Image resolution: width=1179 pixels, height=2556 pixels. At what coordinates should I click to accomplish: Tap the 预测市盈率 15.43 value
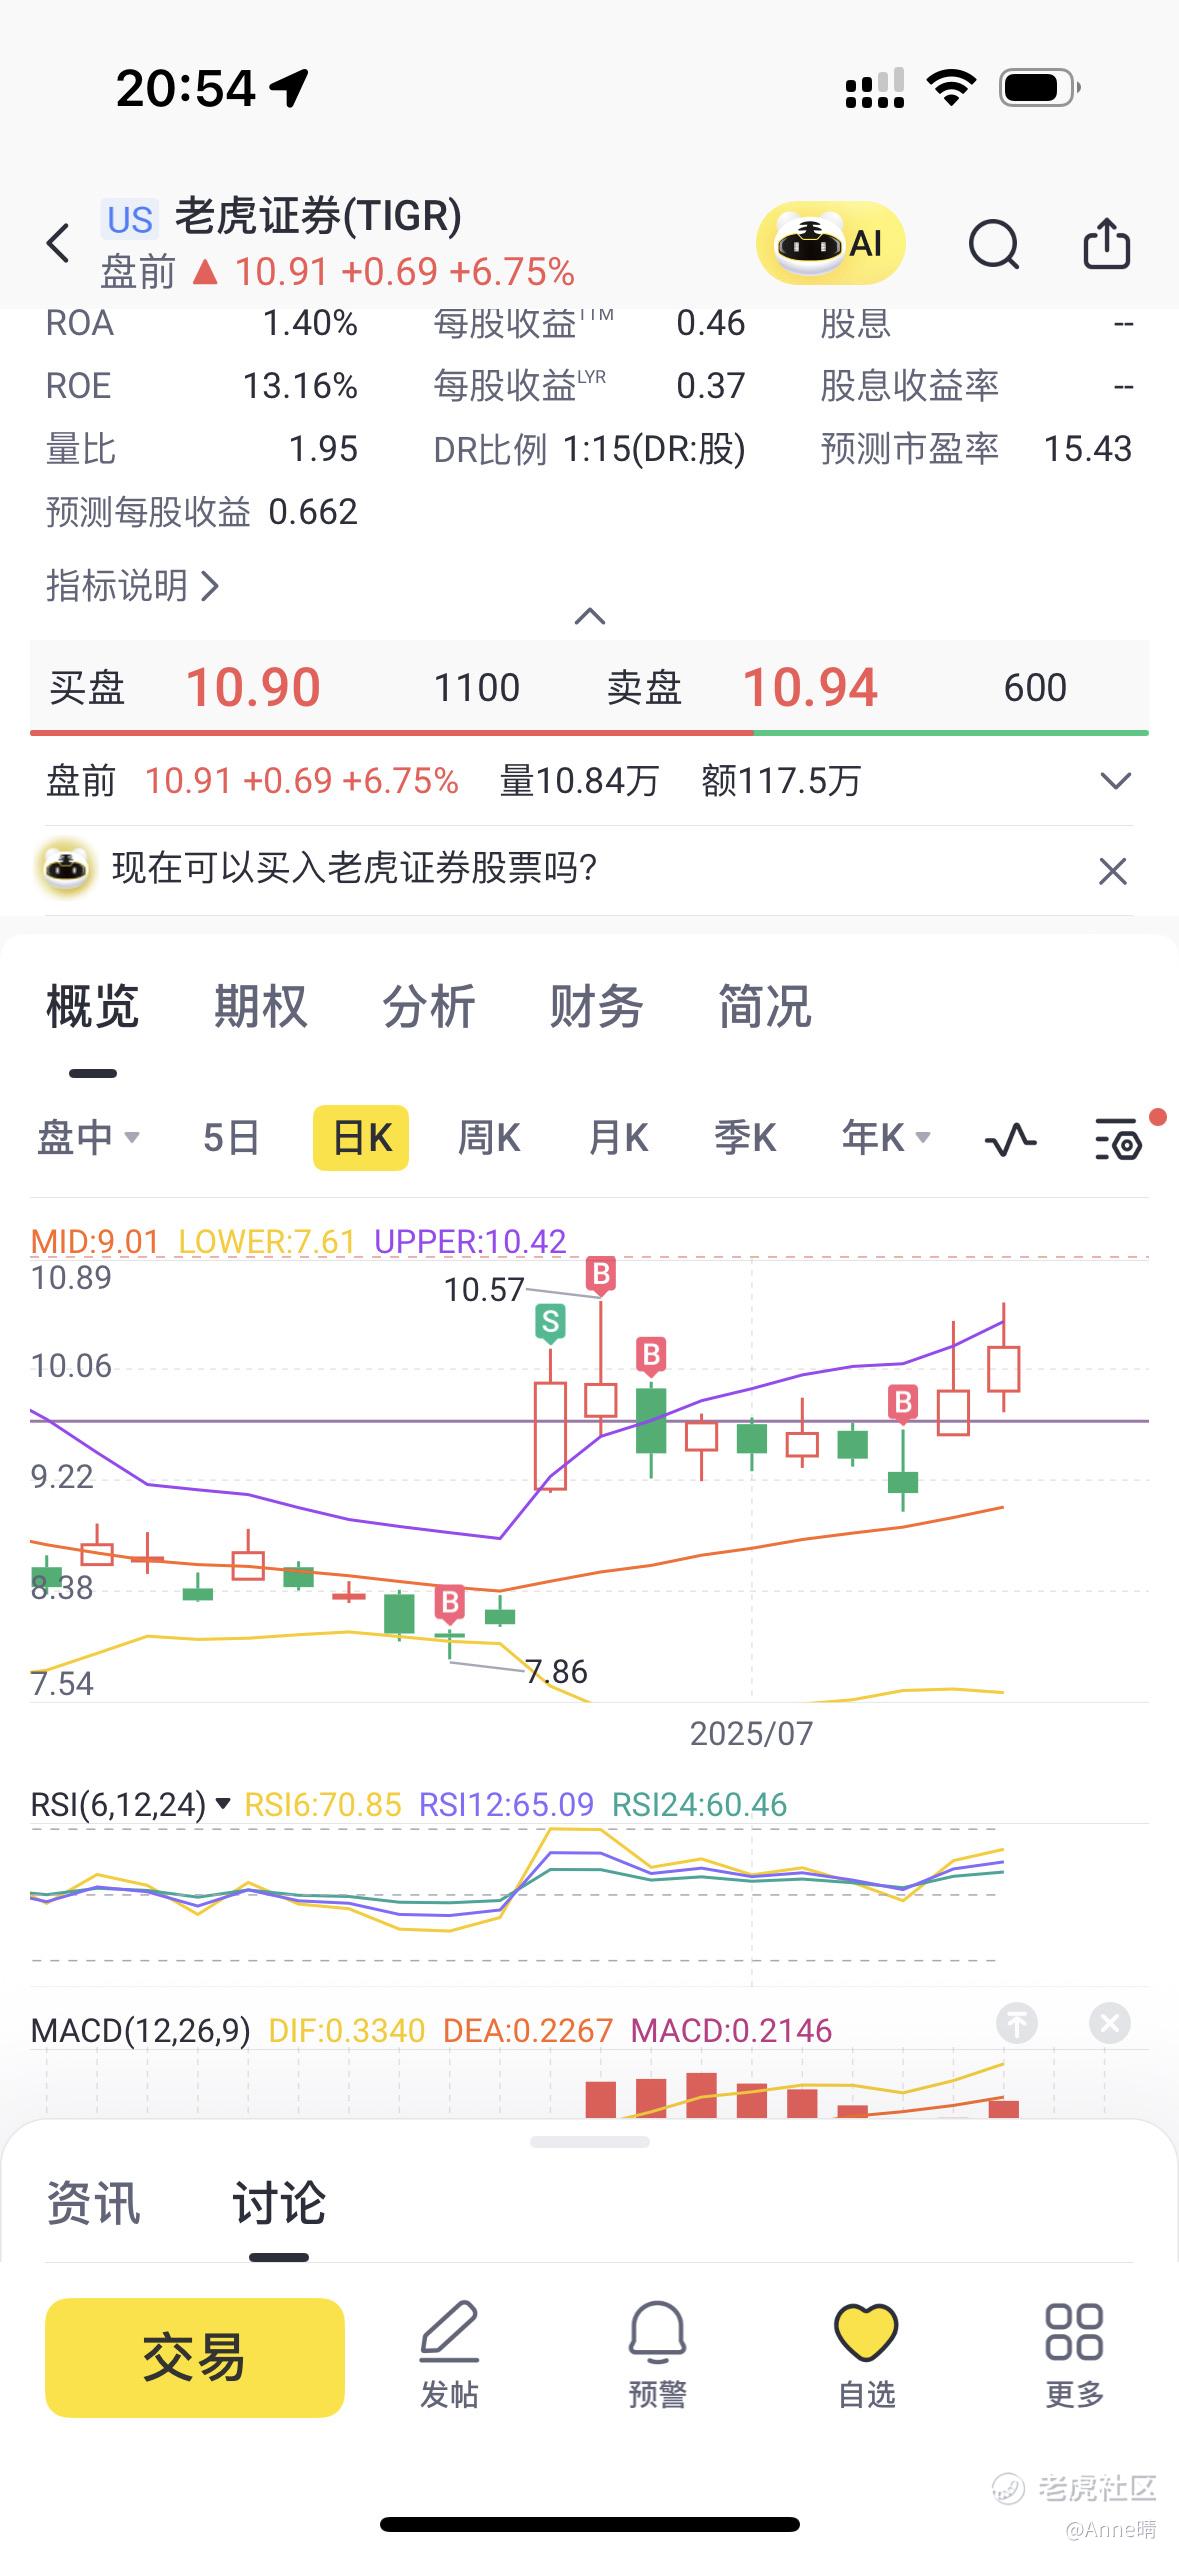[x=1088, y=449]
